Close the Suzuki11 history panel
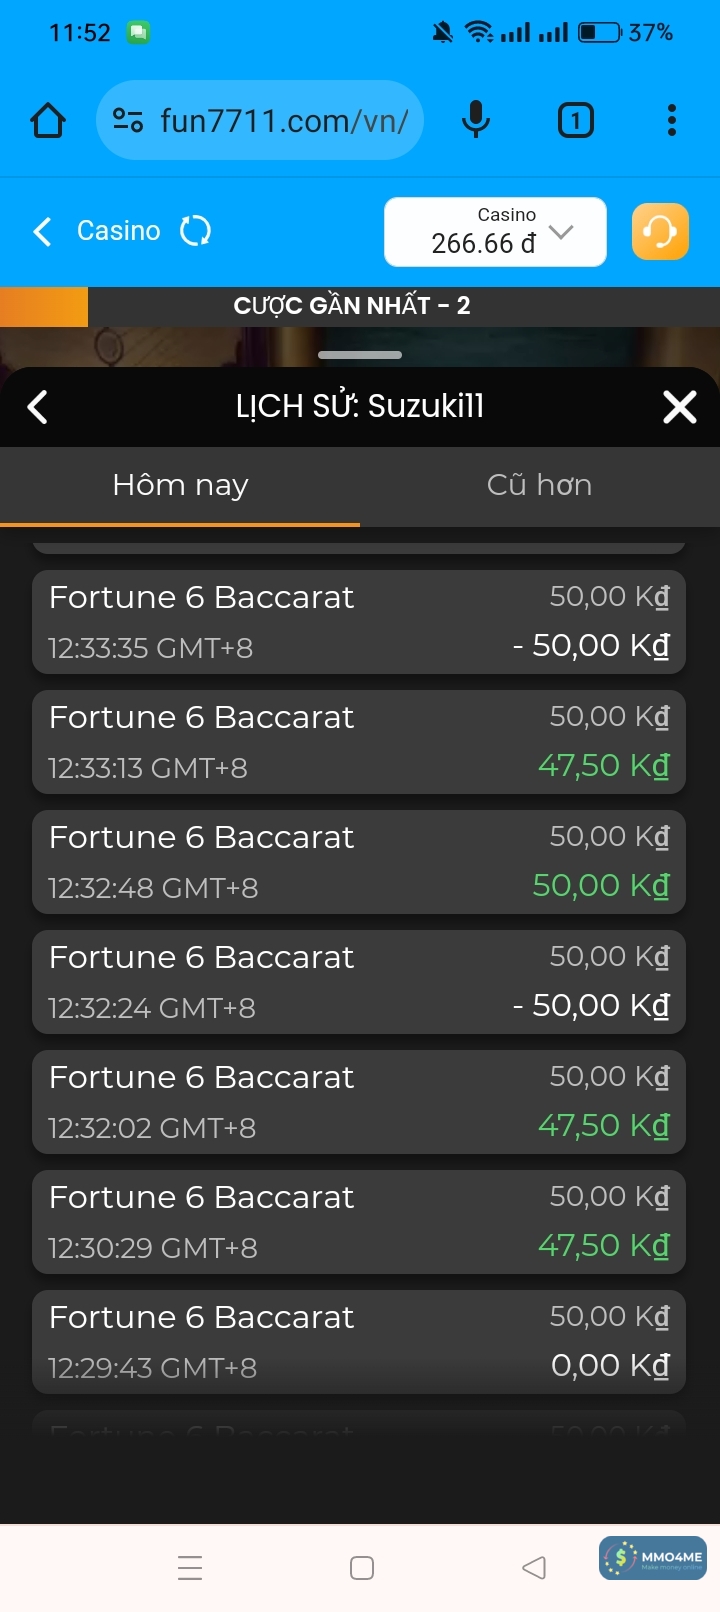 pos(680,407)
